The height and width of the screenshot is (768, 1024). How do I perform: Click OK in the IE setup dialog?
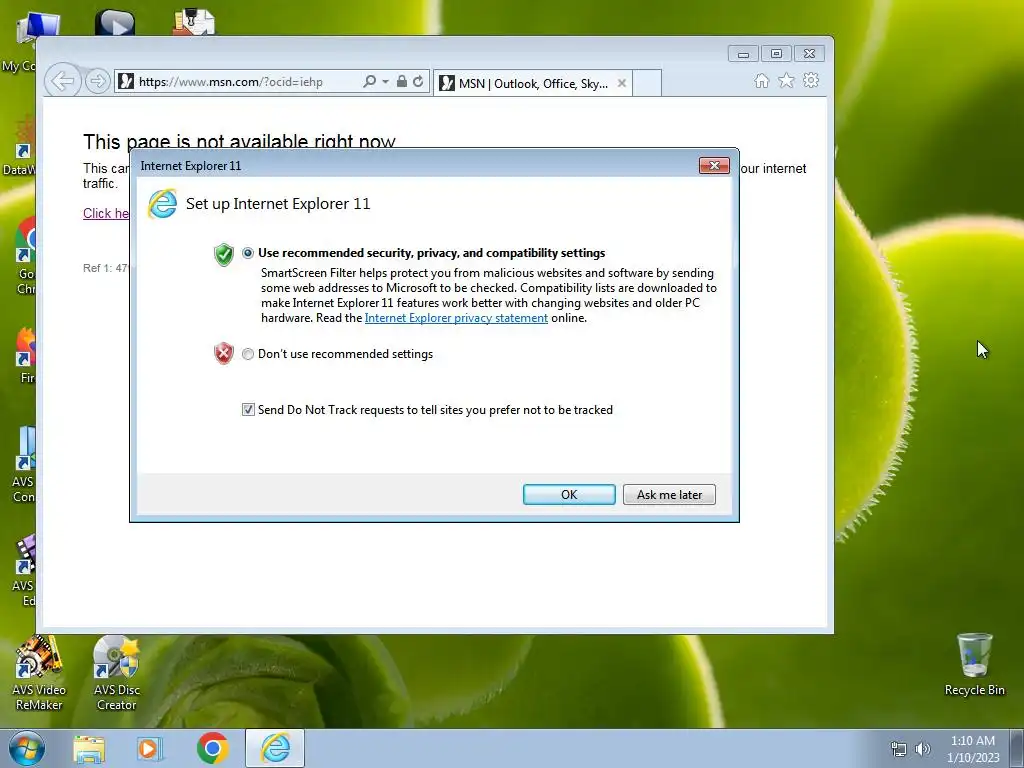click(569, 494)
